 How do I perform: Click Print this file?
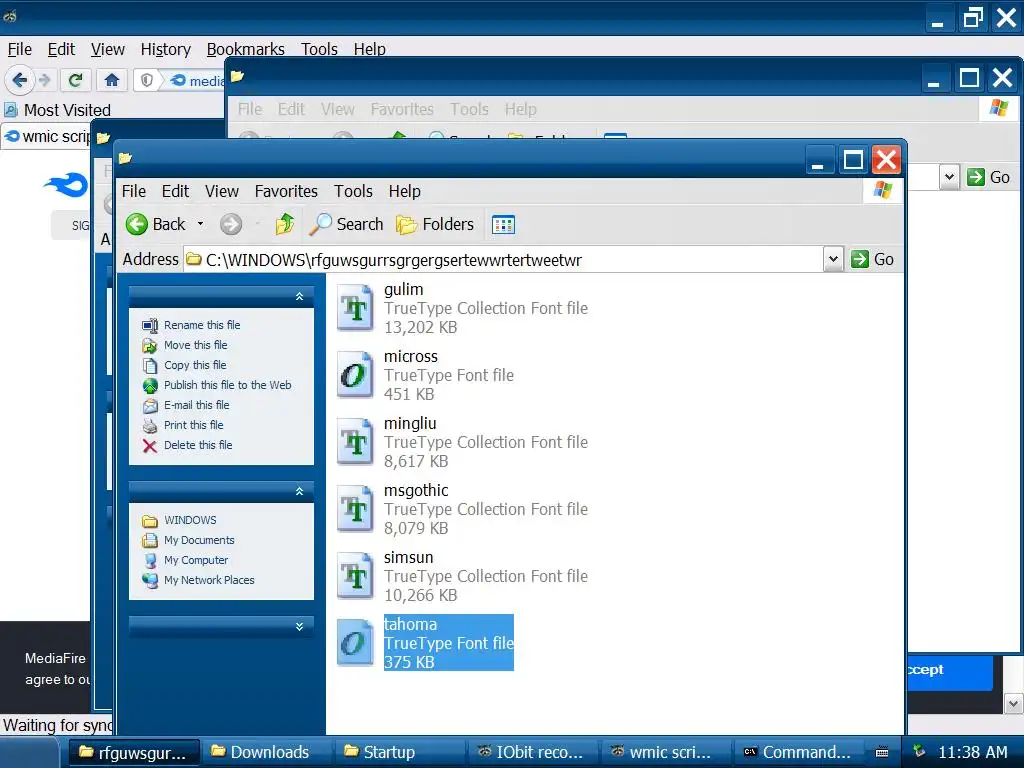[x=193, y=425]
